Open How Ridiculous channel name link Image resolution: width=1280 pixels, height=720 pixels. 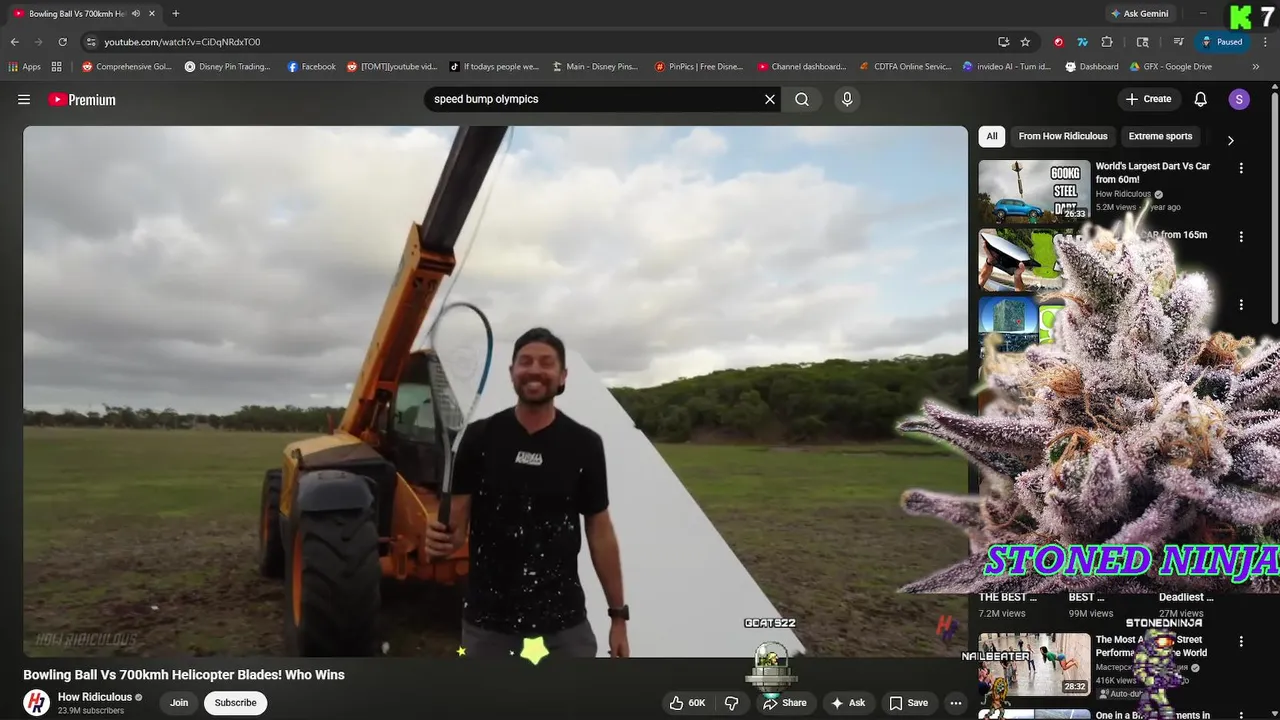95,697
